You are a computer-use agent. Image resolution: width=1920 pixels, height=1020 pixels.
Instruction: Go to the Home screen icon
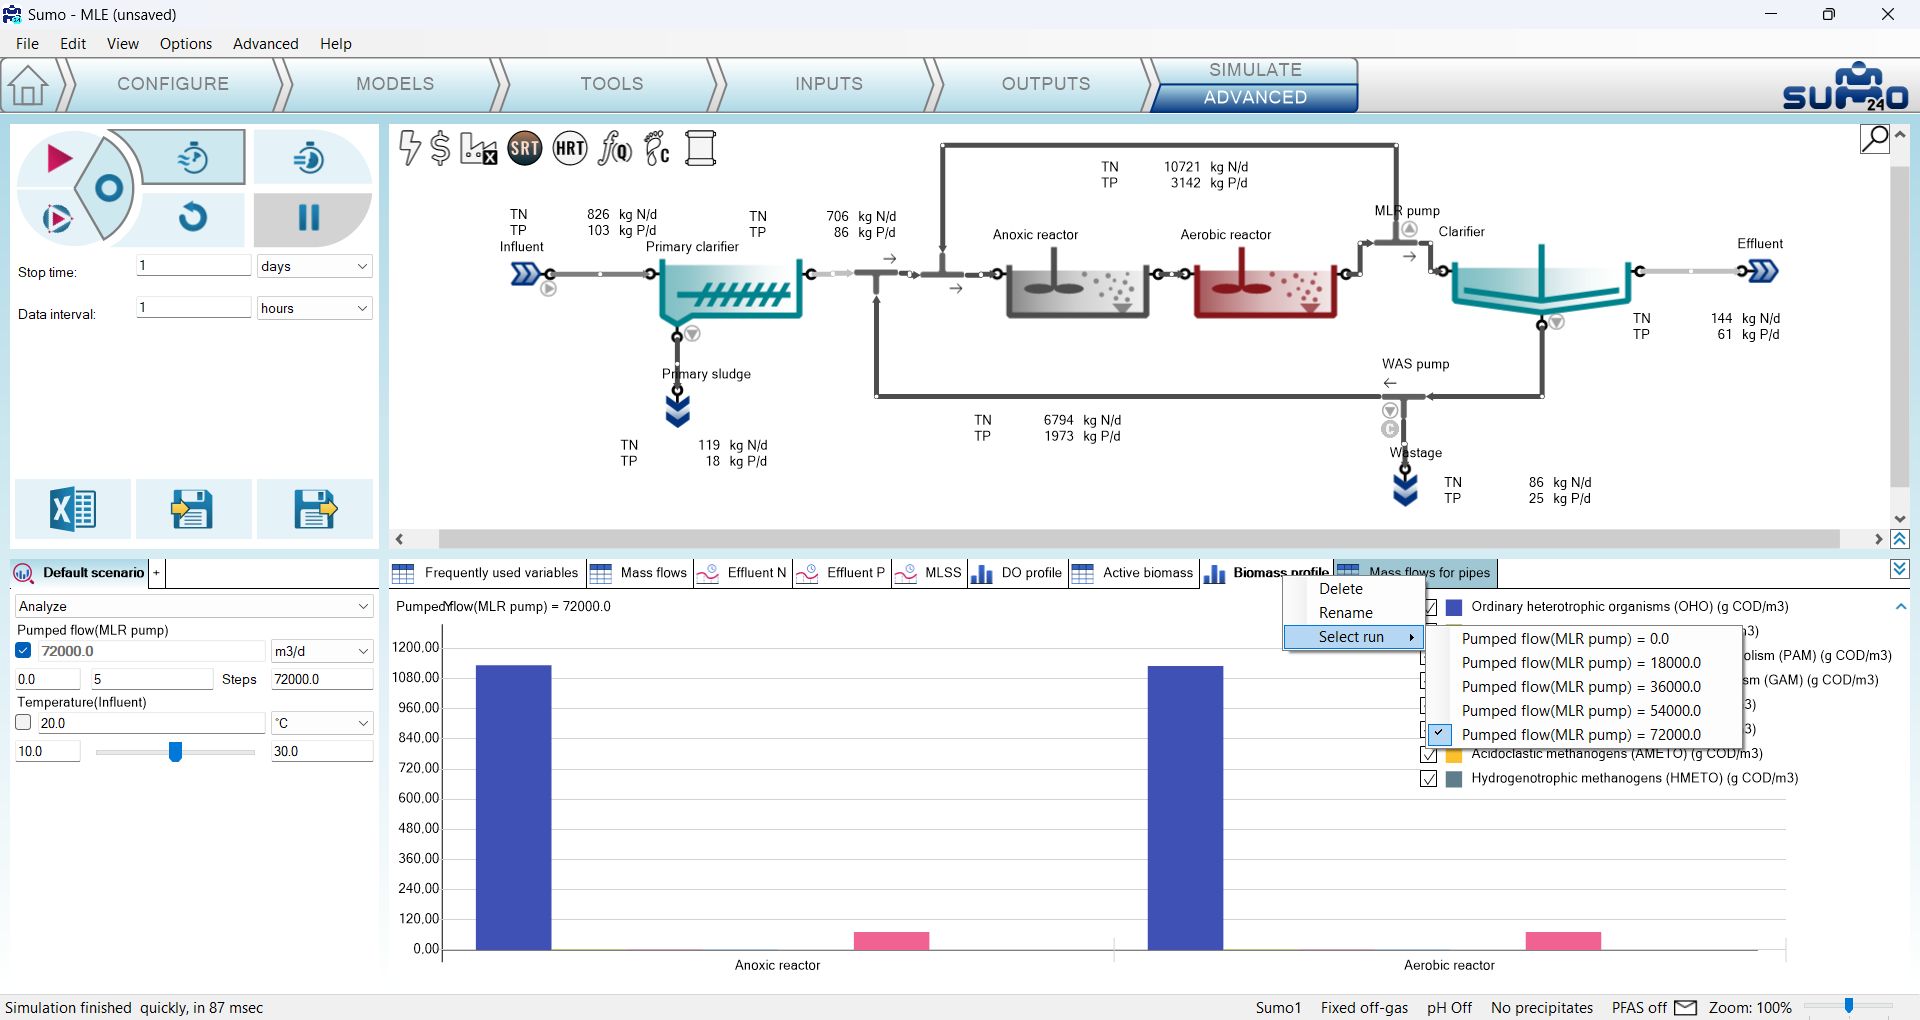pyautogui.click(x=28, y=85)
